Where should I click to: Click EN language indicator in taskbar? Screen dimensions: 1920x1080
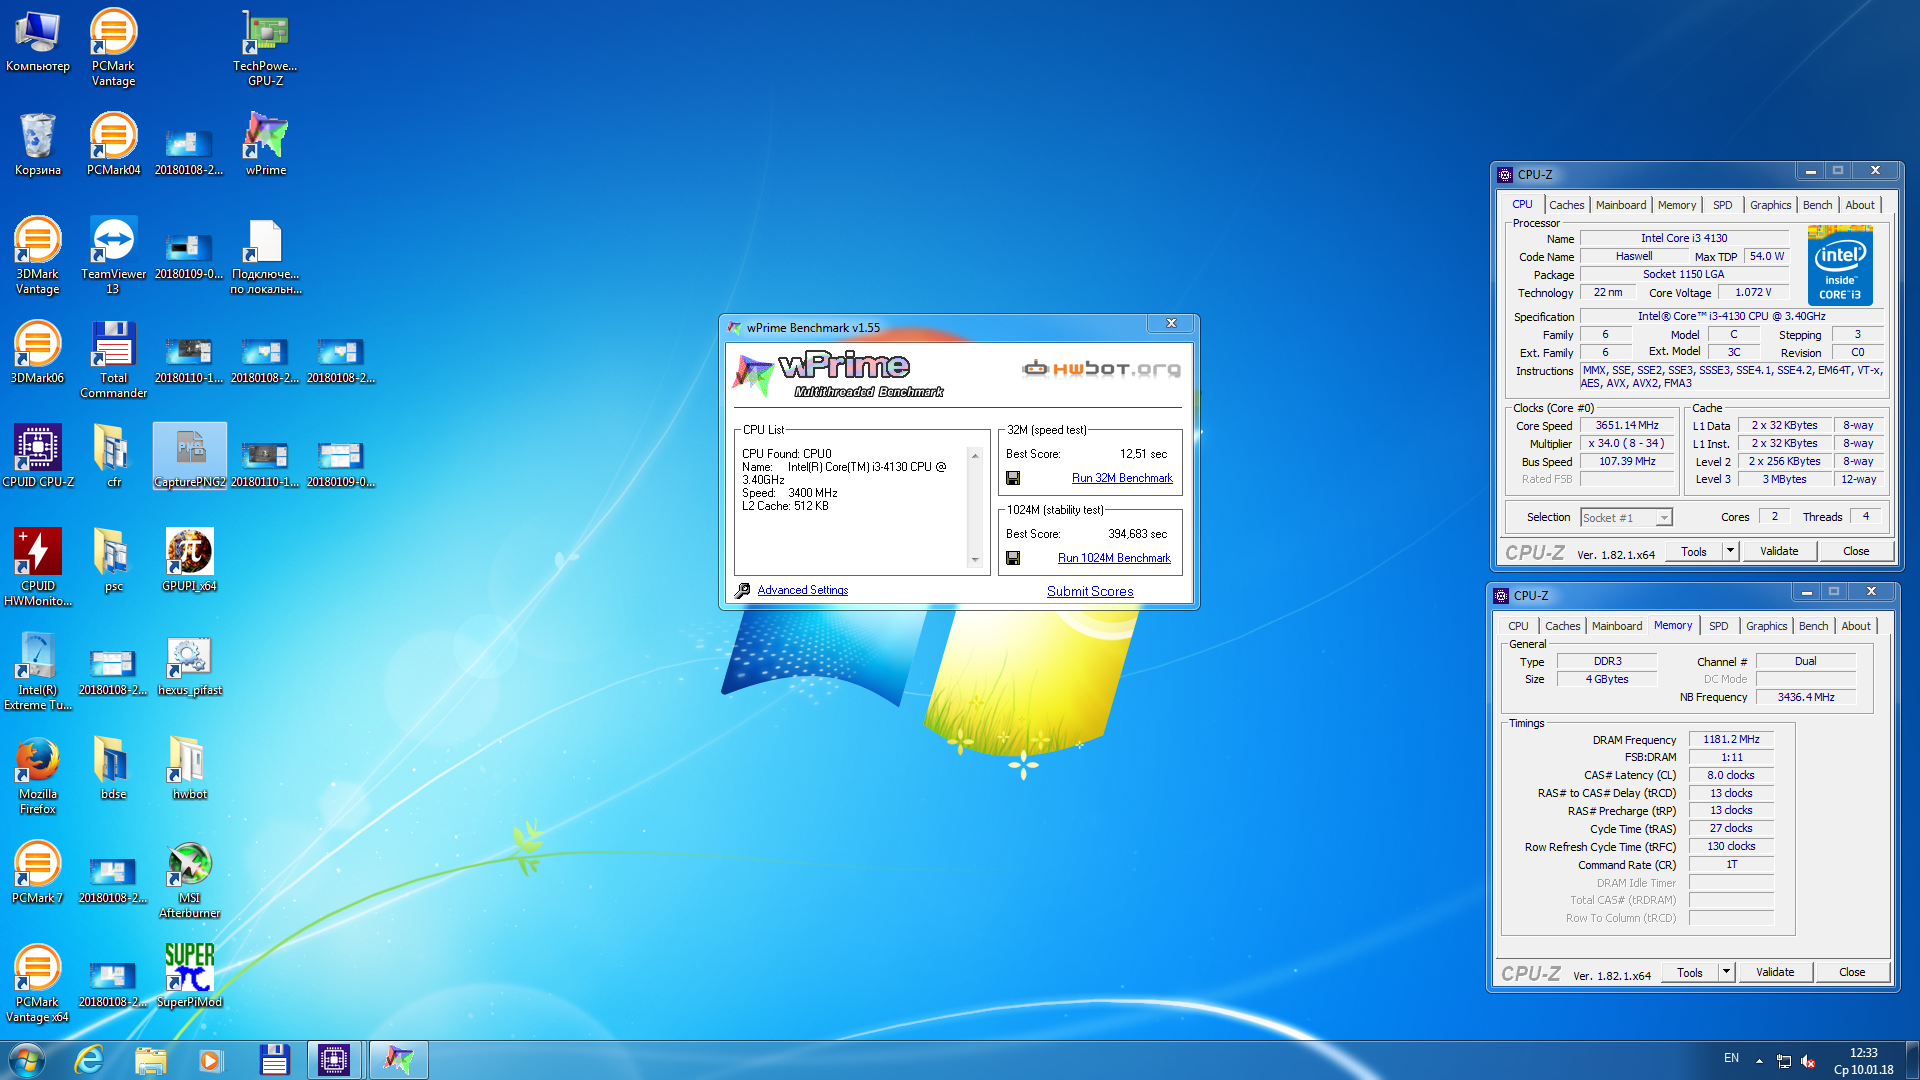pos(1731,1058)
